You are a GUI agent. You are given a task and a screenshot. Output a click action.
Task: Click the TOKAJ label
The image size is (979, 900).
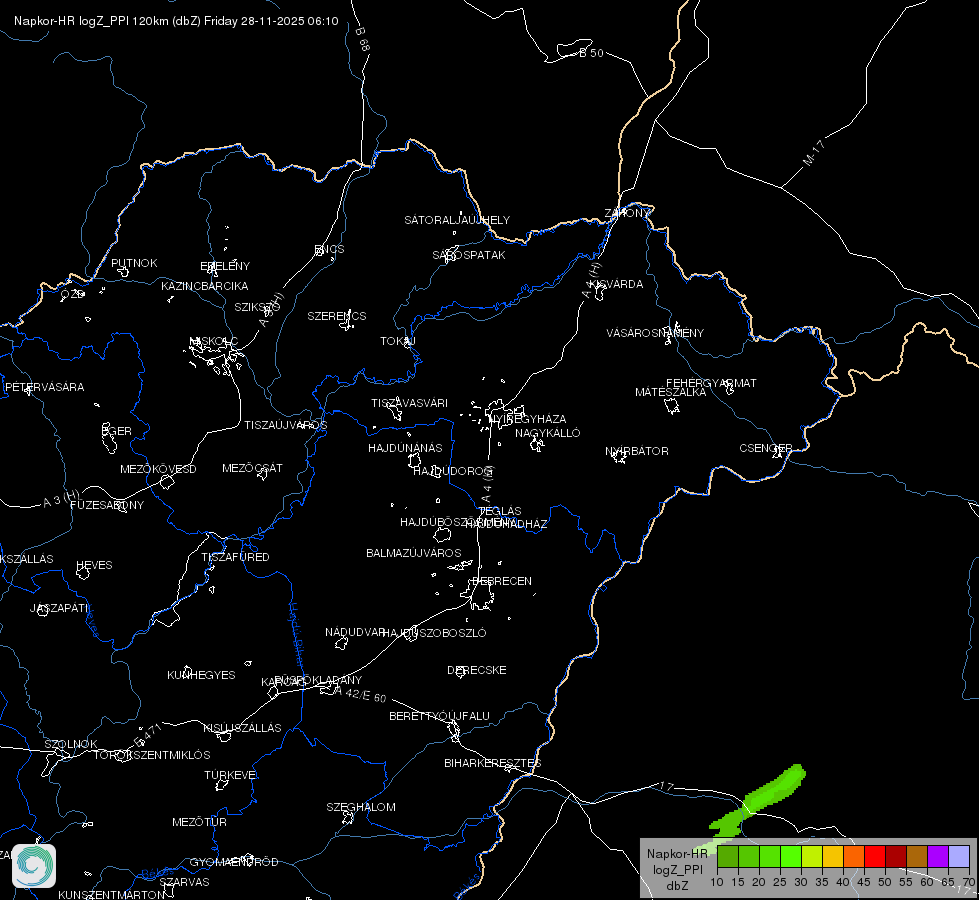tap(398, 341)
